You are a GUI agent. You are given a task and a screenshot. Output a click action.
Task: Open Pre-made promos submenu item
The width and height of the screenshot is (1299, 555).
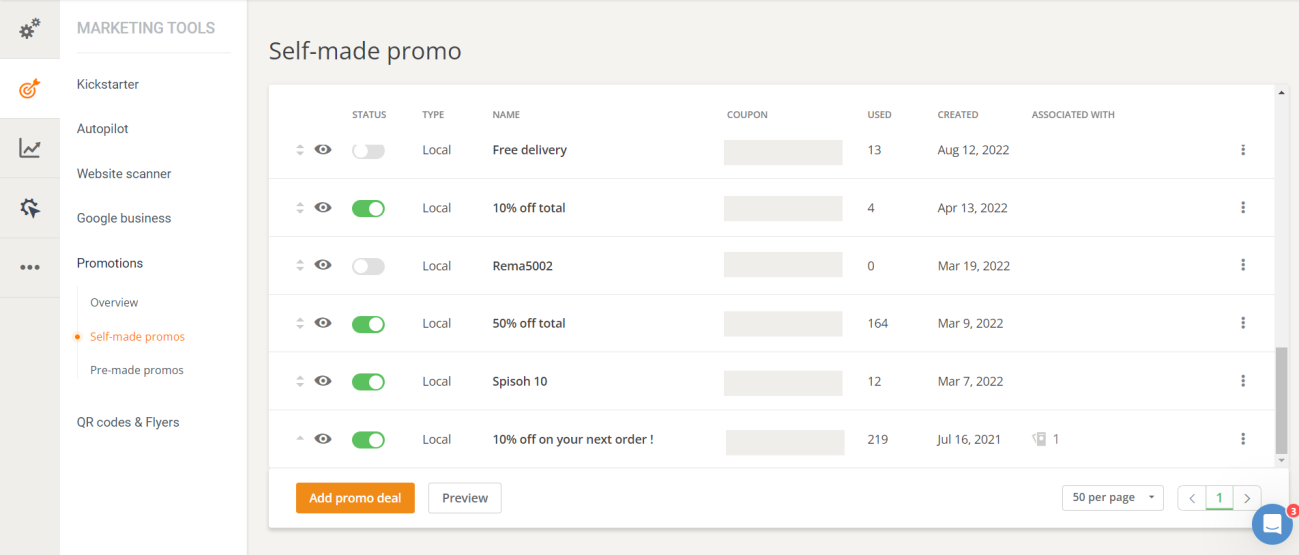pos(137,370)
